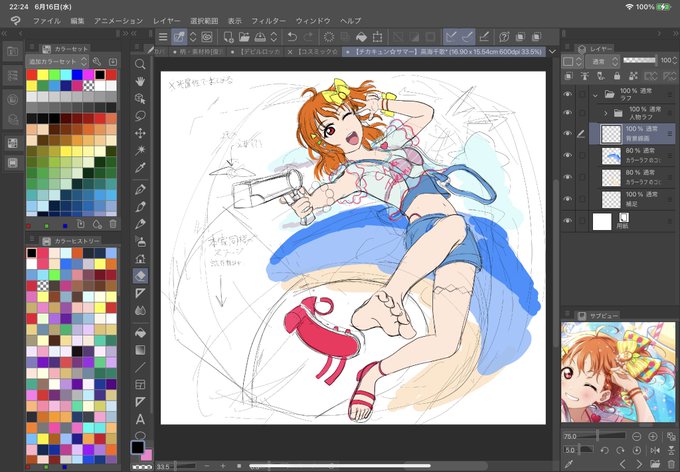The width and height of the screenshot is (680, 472).
Task: Select the Zoom magnifier tool
Action: (140, 64)
